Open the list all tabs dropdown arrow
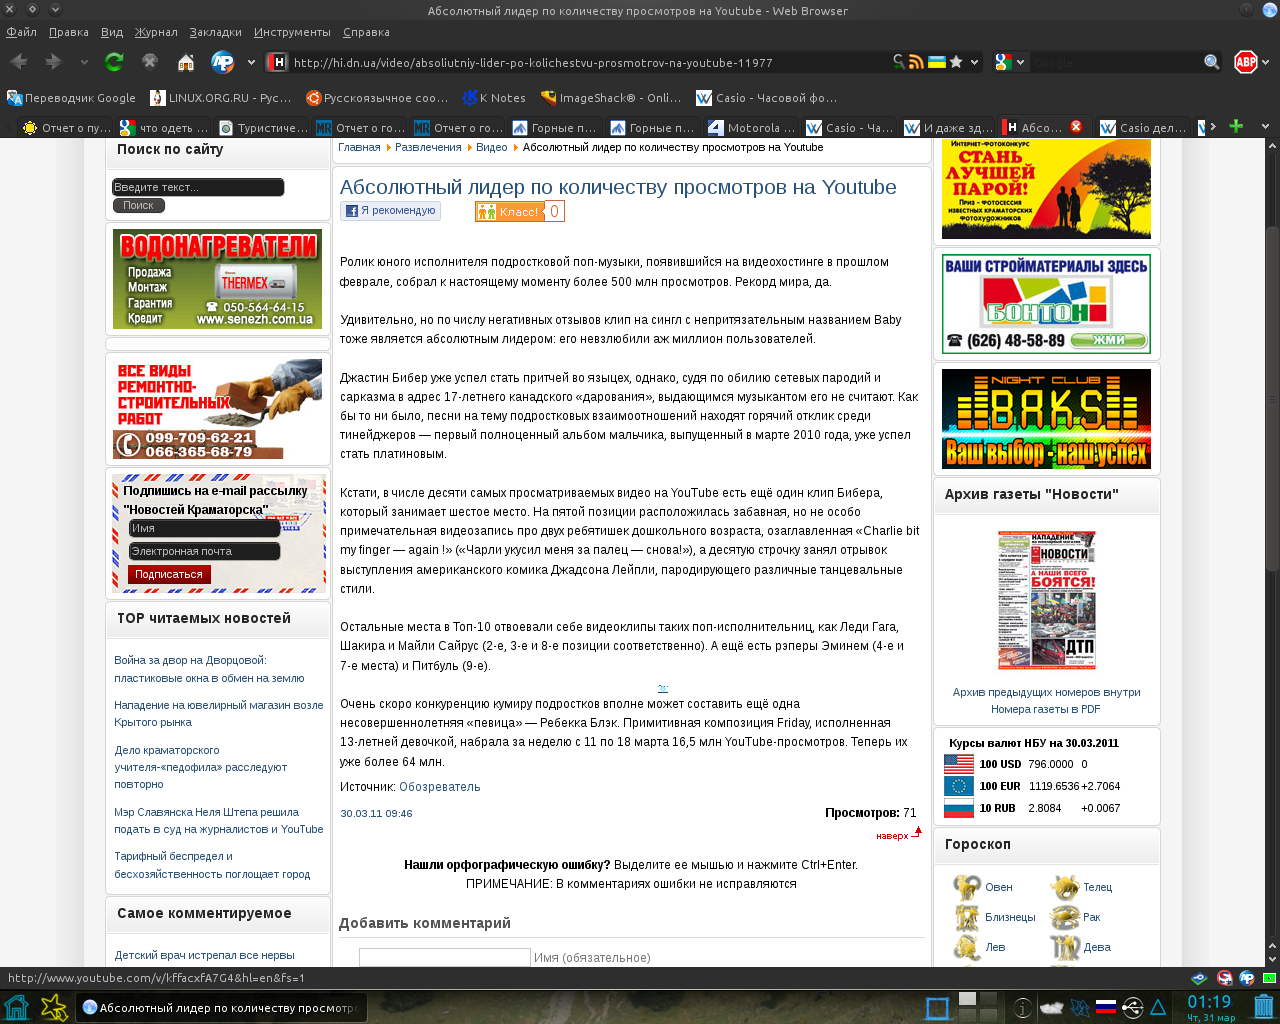 (x=1265, y=127)
